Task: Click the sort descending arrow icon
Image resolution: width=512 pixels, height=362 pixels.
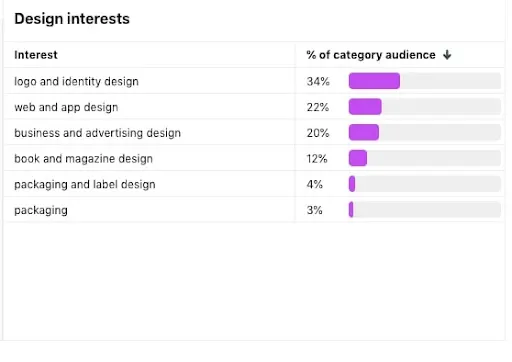Action: point(447,55)
